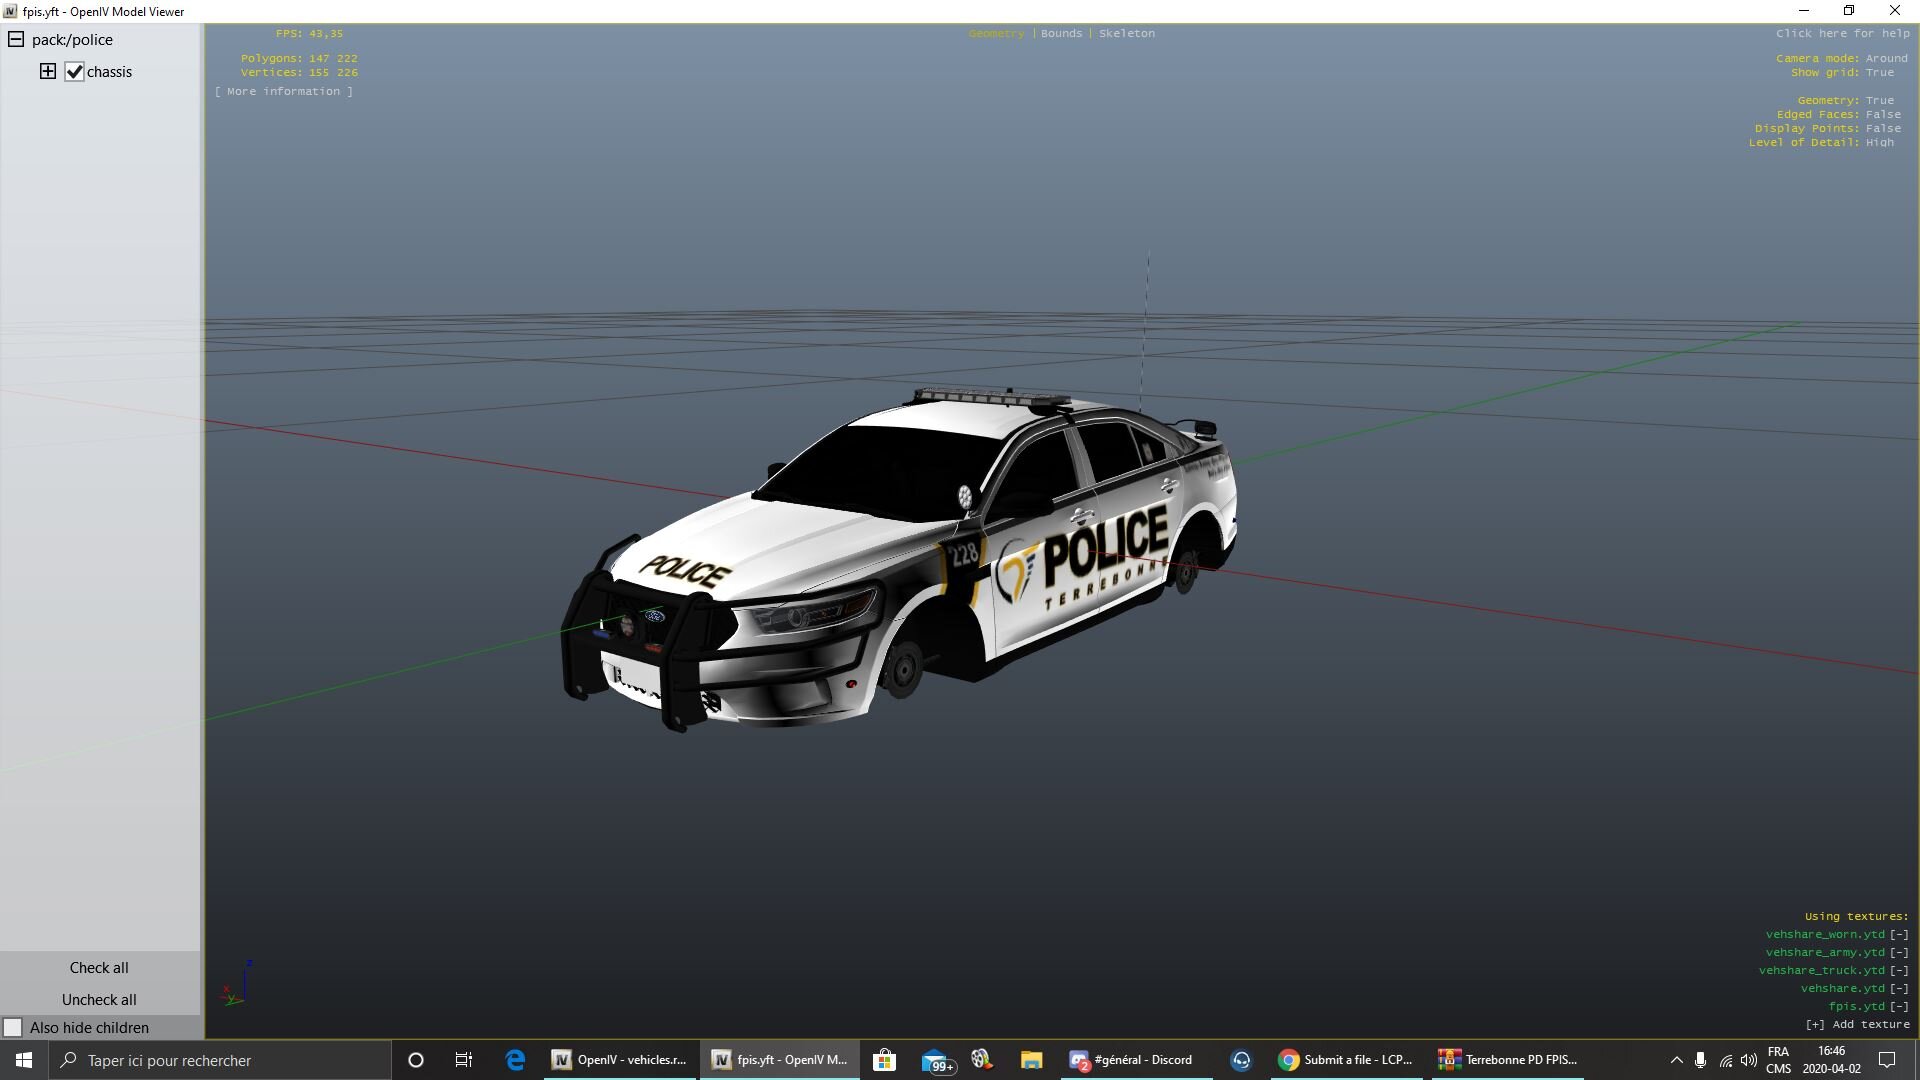Expand the More information section
This screenshot has width=1920, height=1080.
point(283,91)
